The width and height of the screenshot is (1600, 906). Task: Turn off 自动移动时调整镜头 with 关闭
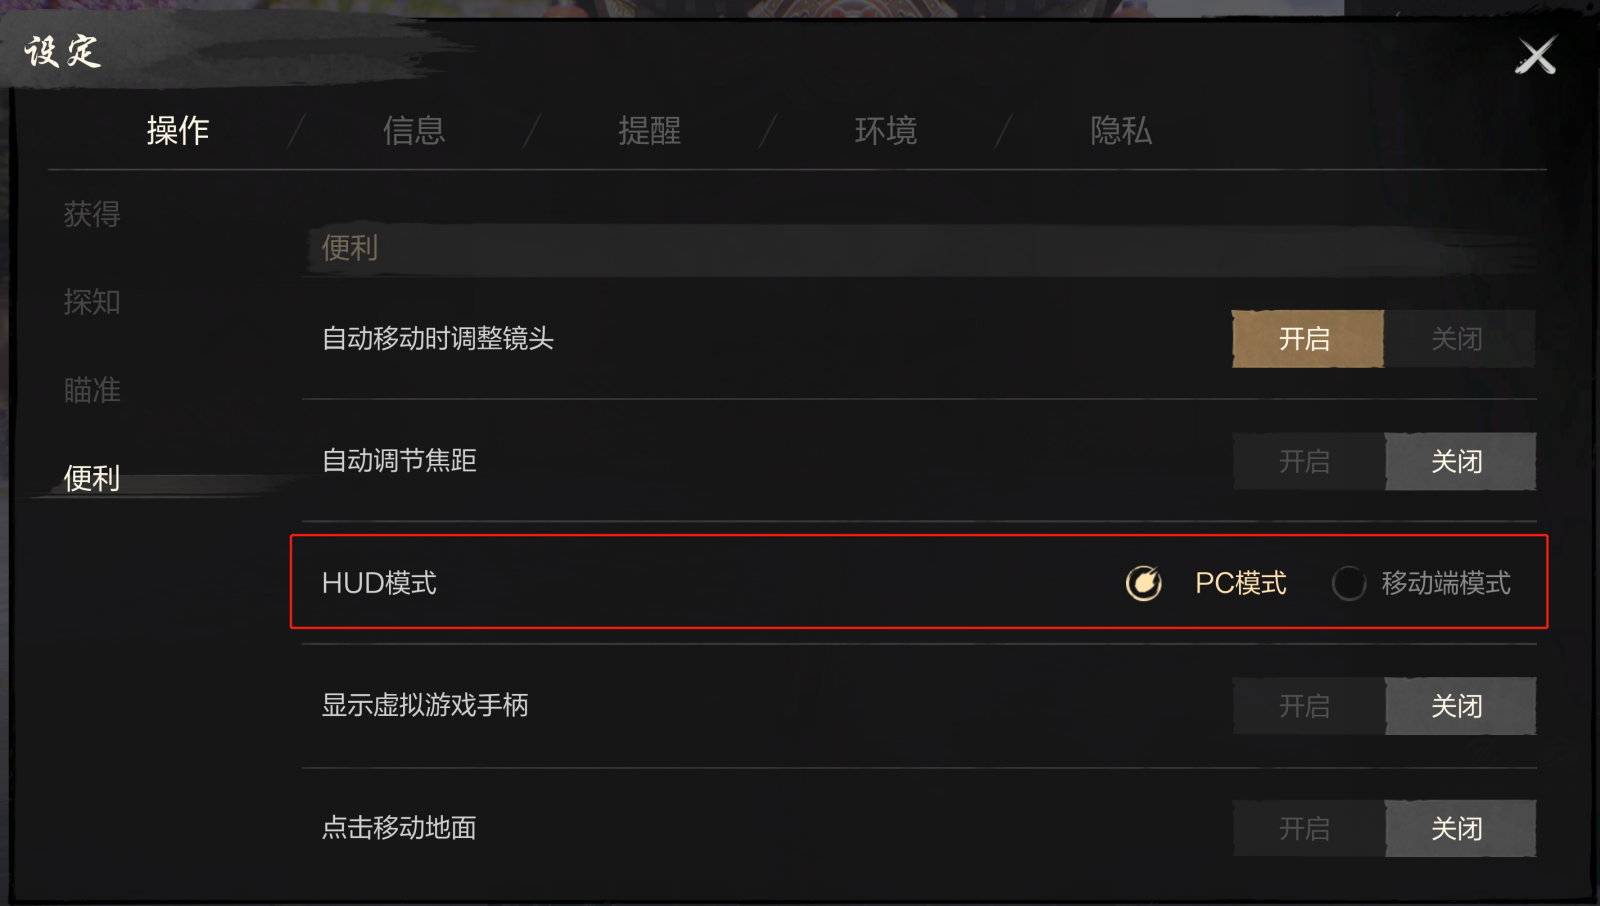tap(1460, 339)
